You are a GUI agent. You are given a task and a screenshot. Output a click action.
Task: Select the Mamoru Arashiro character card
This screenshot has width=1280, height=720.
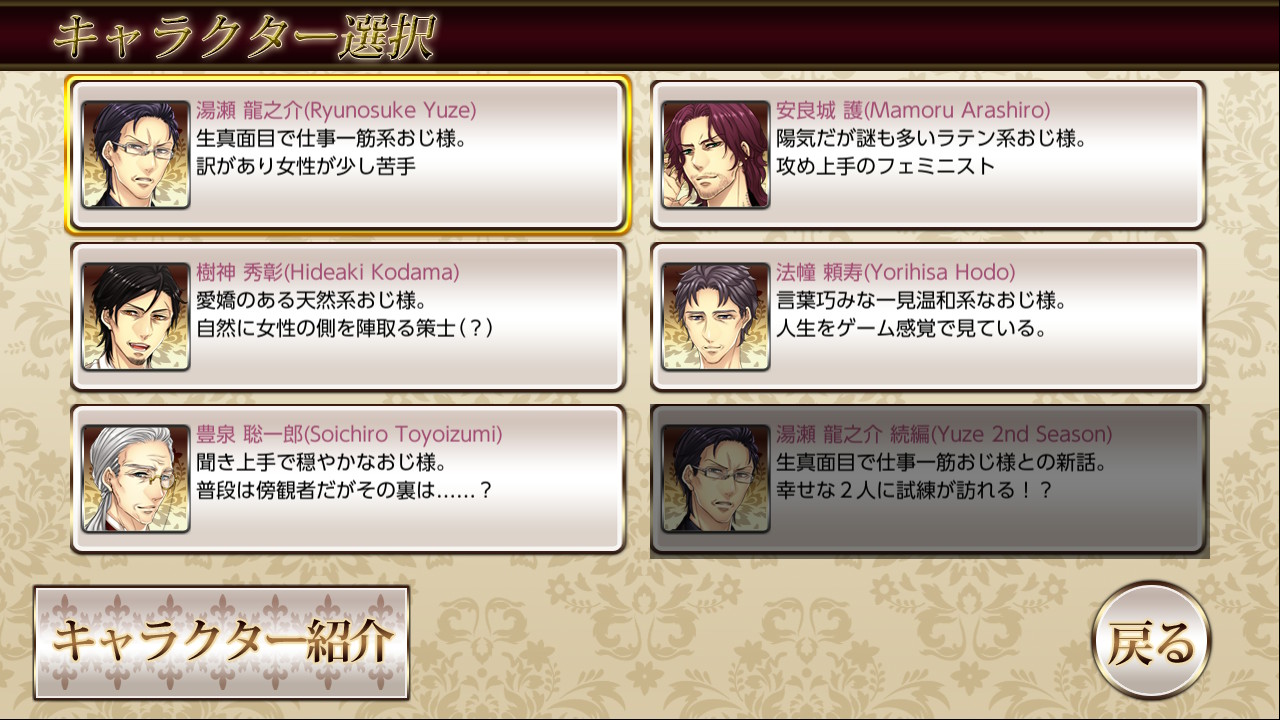pos(928,155)
